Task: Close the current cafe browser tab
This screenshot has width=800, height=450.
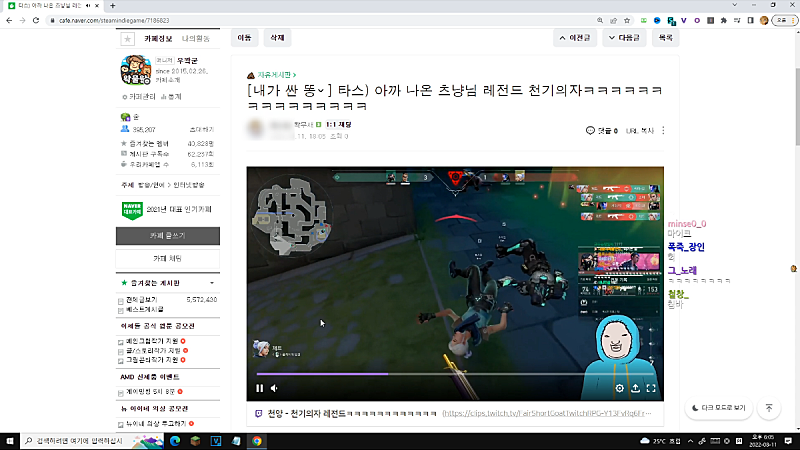Action: click(97, 6)
